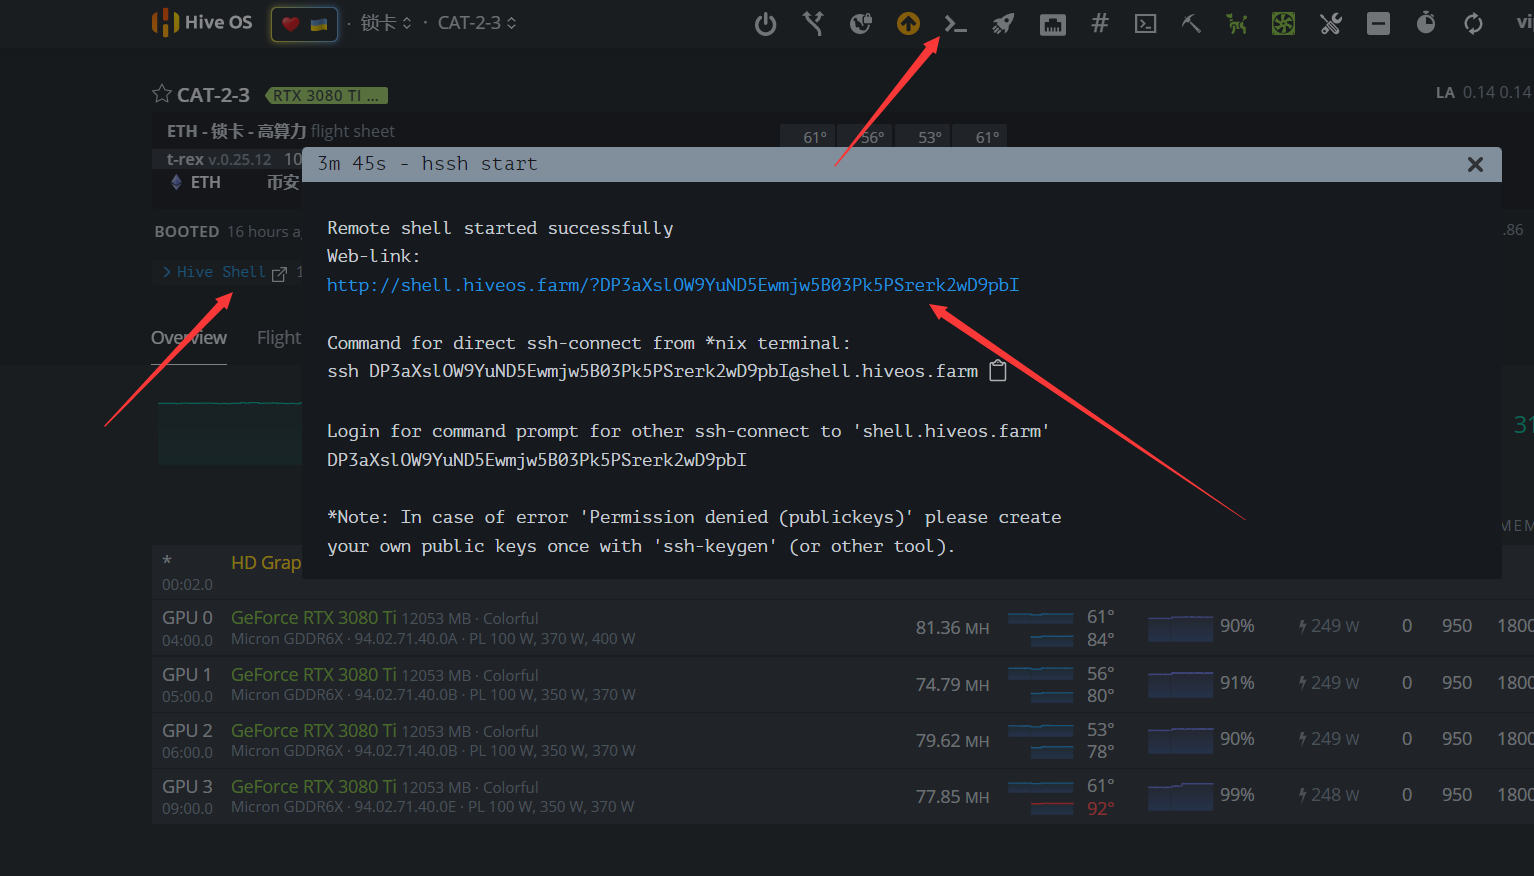Switch to the Flight tab
This screenshot has height=876, width=1534.
point(279,338)
